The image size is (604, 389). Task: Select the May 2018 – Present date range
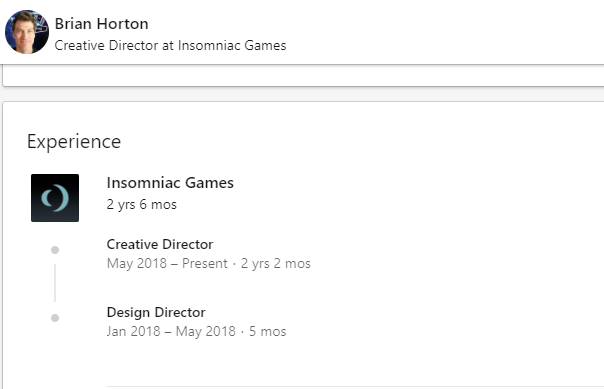tap(167, 263)
